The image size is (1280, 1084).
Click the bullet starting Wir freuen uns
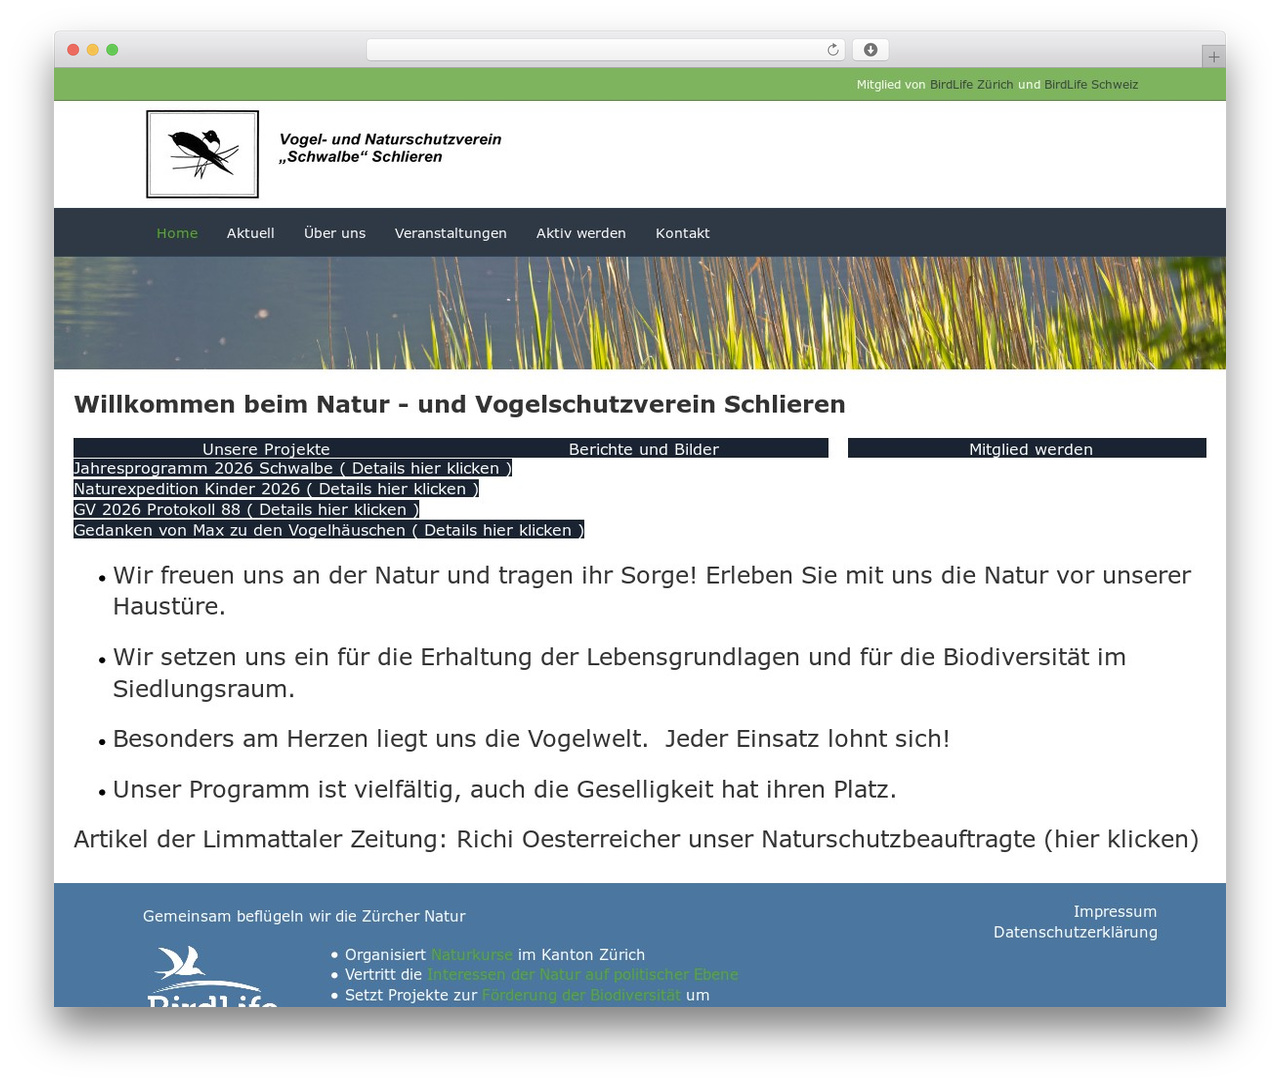tap(652, 590)
